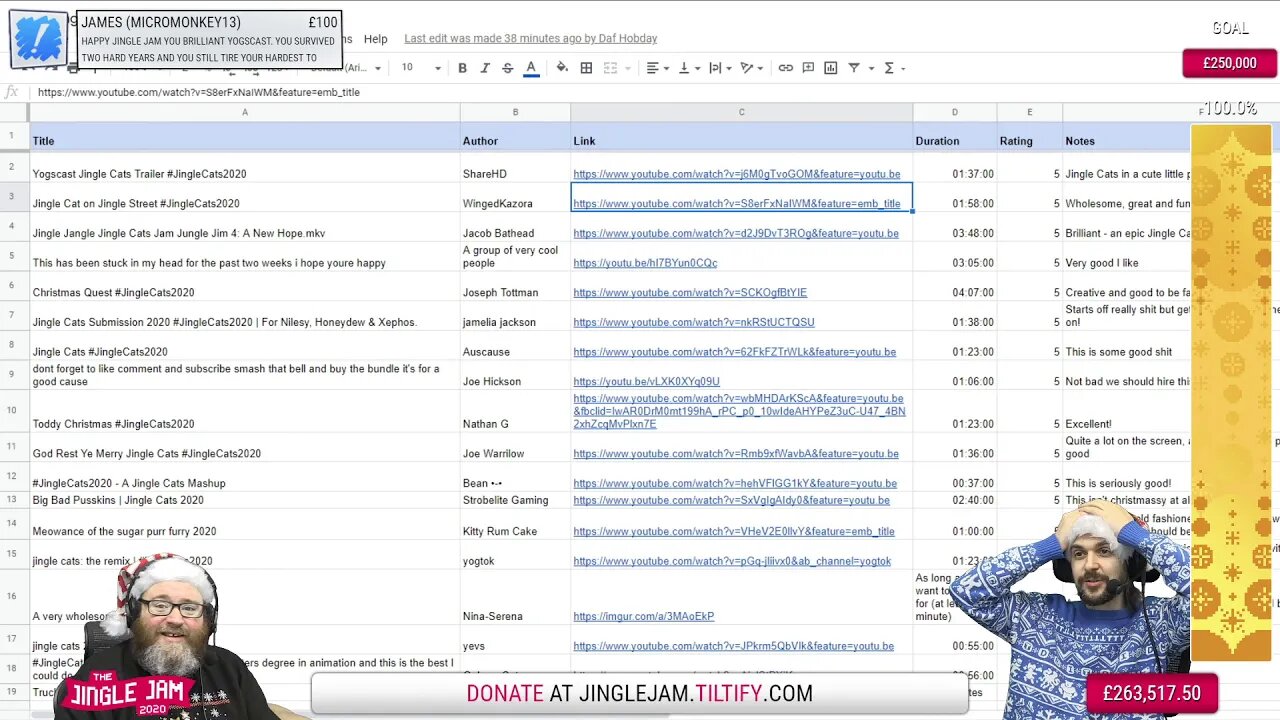Select column A header

point(245,112)
